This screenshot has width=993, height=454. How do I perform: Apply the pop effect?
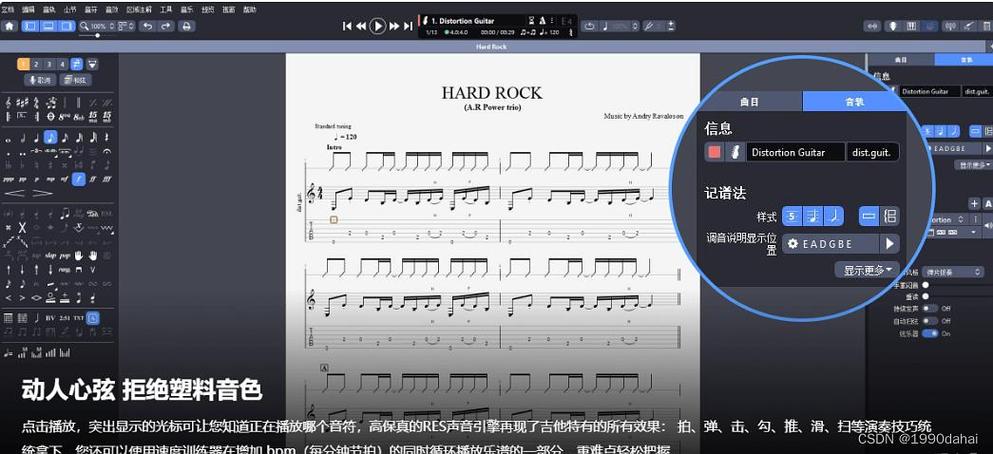65,255
